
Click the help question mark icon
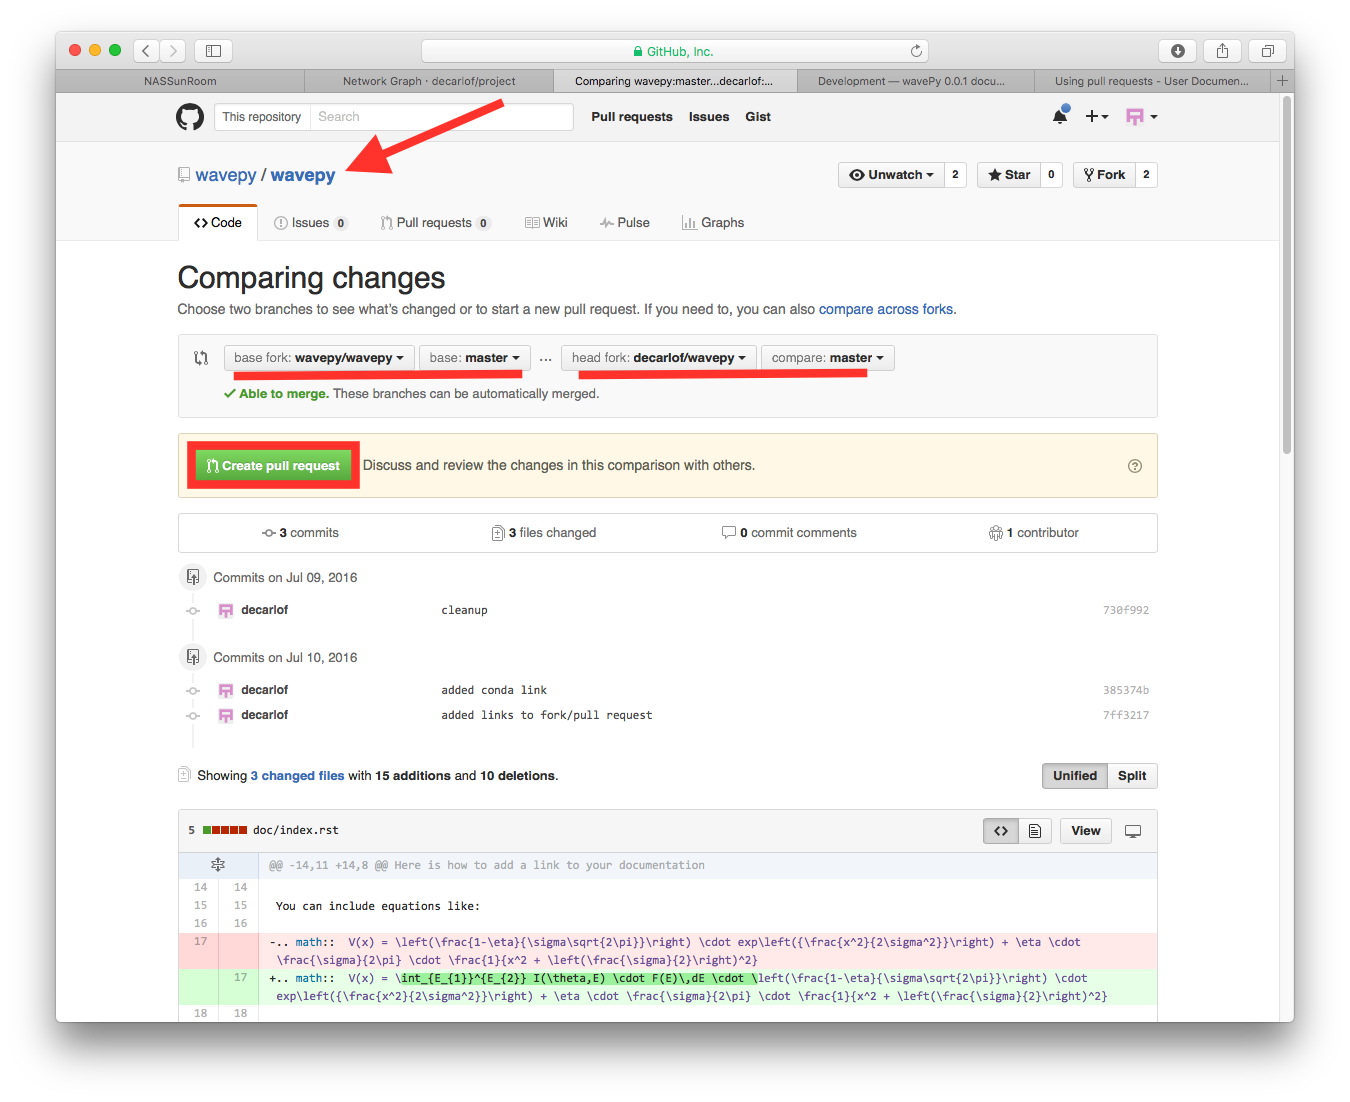tap(1135, 466)
